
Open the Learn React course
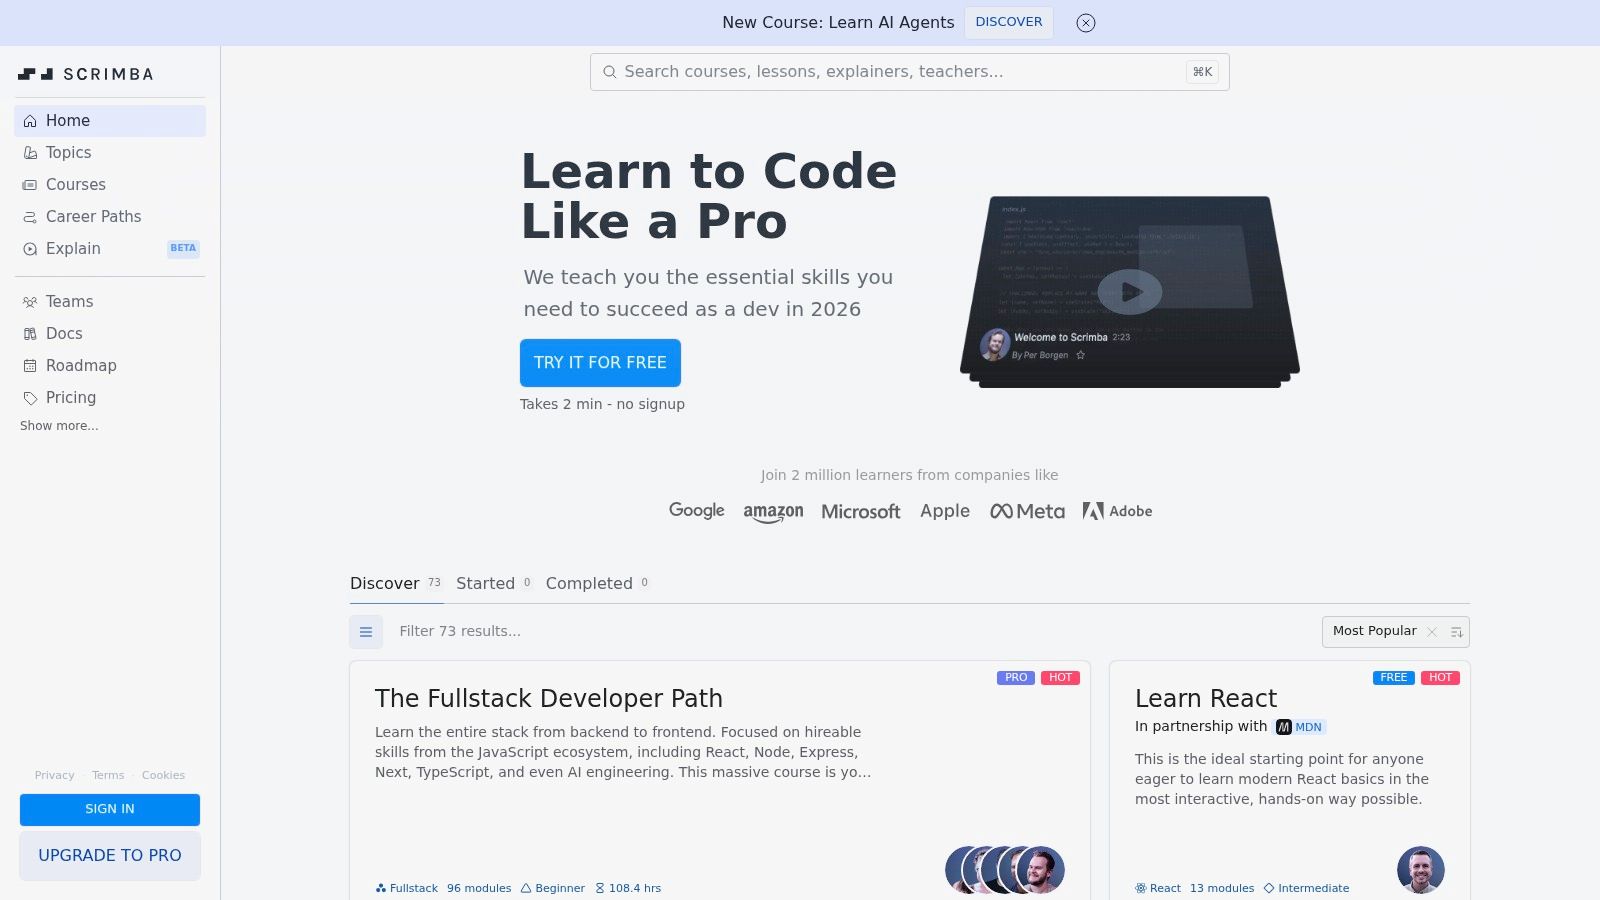pos(1290,780)
